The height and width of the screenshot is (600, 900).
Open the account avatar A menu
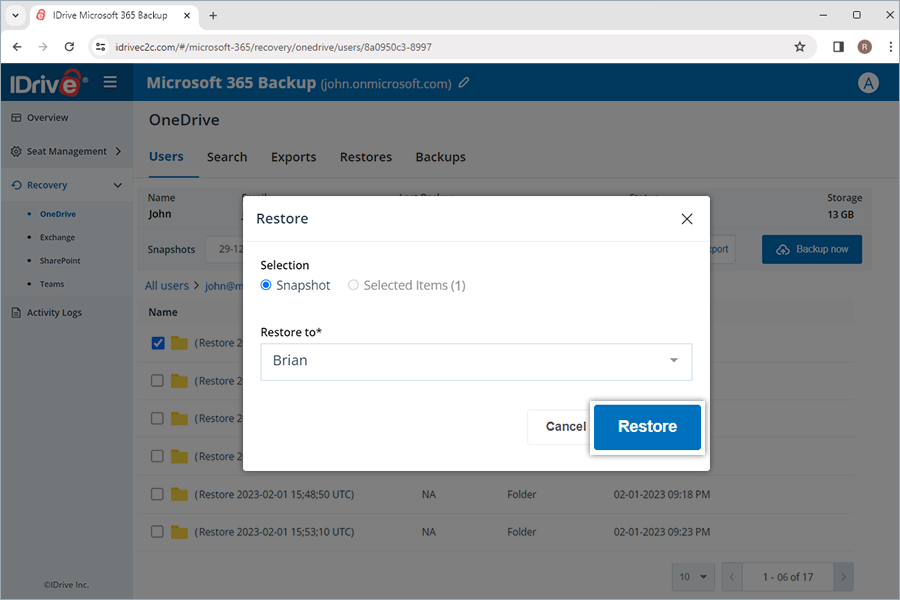[x=868, y=83]
